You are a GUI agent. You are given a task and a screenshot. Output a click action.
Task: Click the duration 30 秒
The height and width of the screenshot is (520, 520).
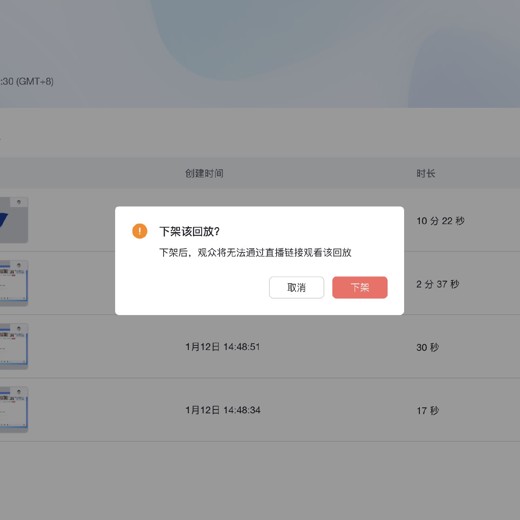pos(427,347)
